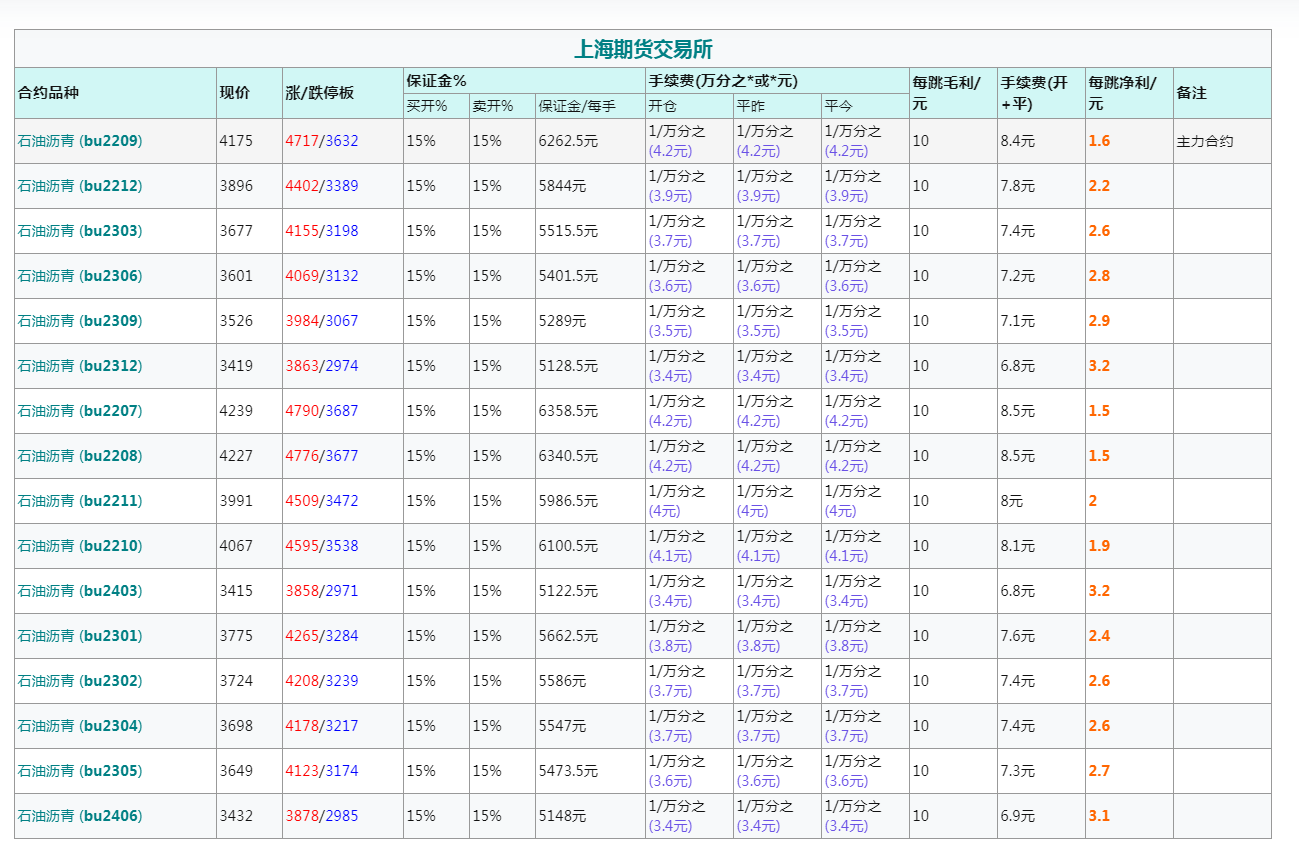Open the 石油沥青 (bu2211) contract link
The height and width of the screenshot is (854, 1299).
coord(80,501)
